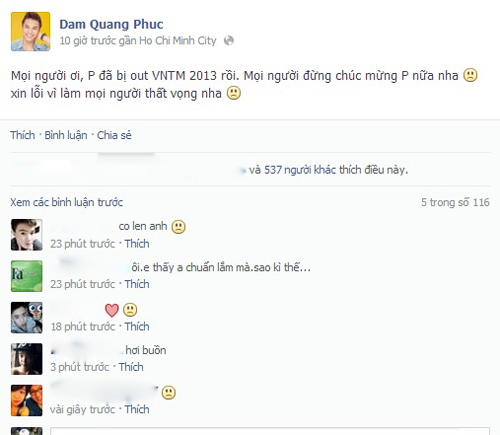This screenshot has height=435, width=500.
Task: Click the Thích link under the post
Action: (x=23, y=135)
